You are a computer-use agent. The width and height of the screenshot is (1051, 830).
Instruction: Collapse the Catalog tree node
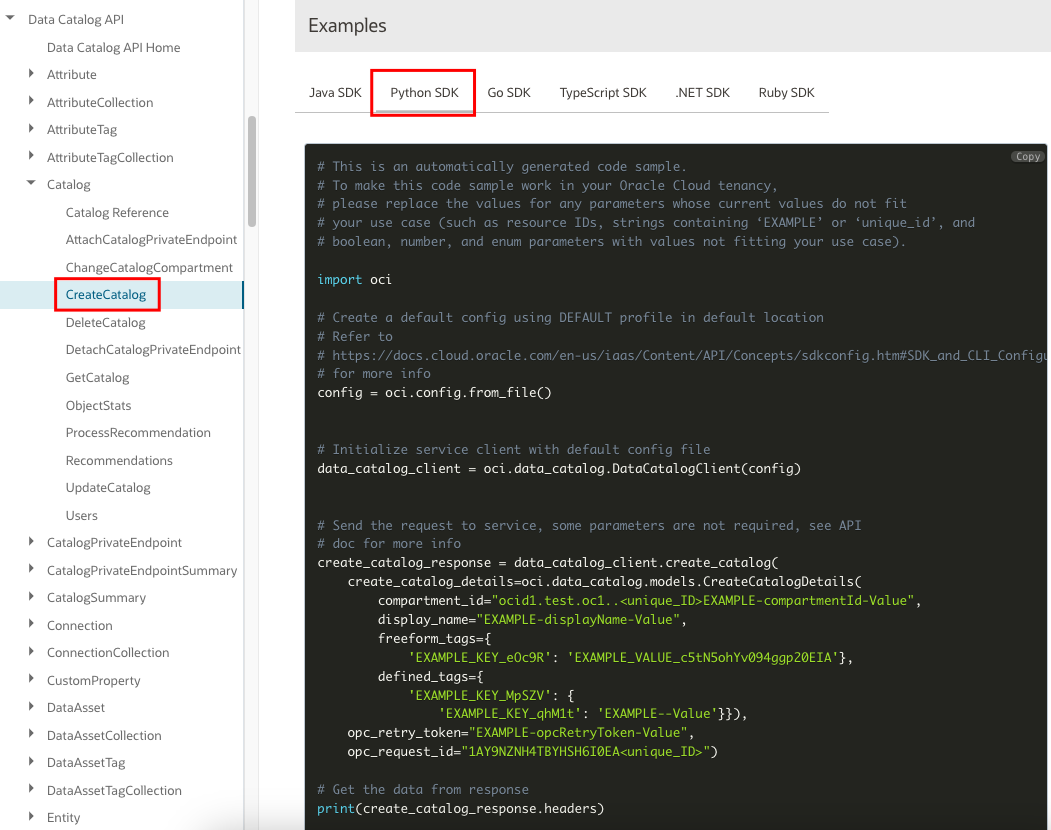31,182
